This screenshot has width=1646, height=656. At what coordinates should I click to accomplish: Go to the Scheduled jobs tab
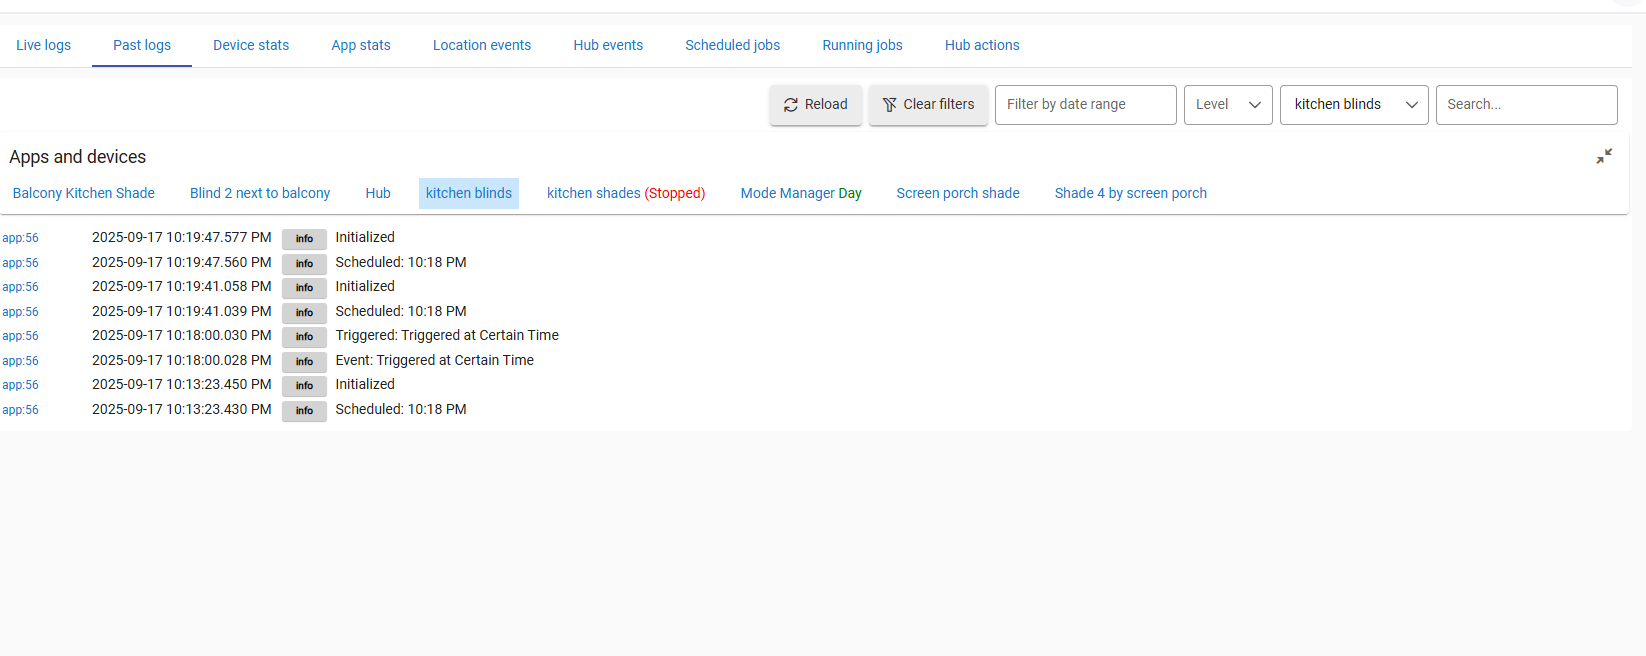pos(732,45)
